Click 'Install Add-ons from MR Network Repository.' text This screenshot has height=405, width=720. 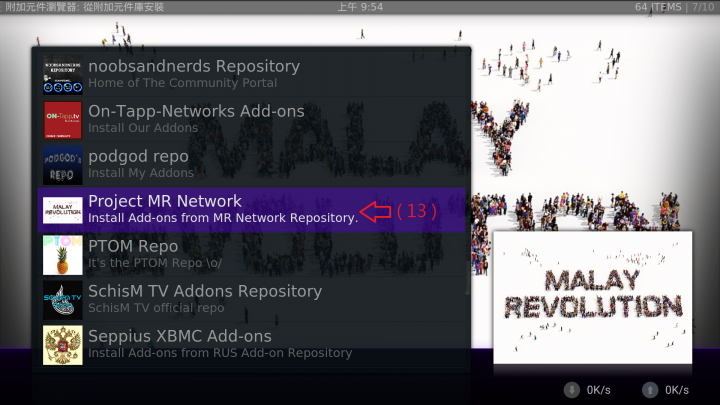click(x=223, y=218)
